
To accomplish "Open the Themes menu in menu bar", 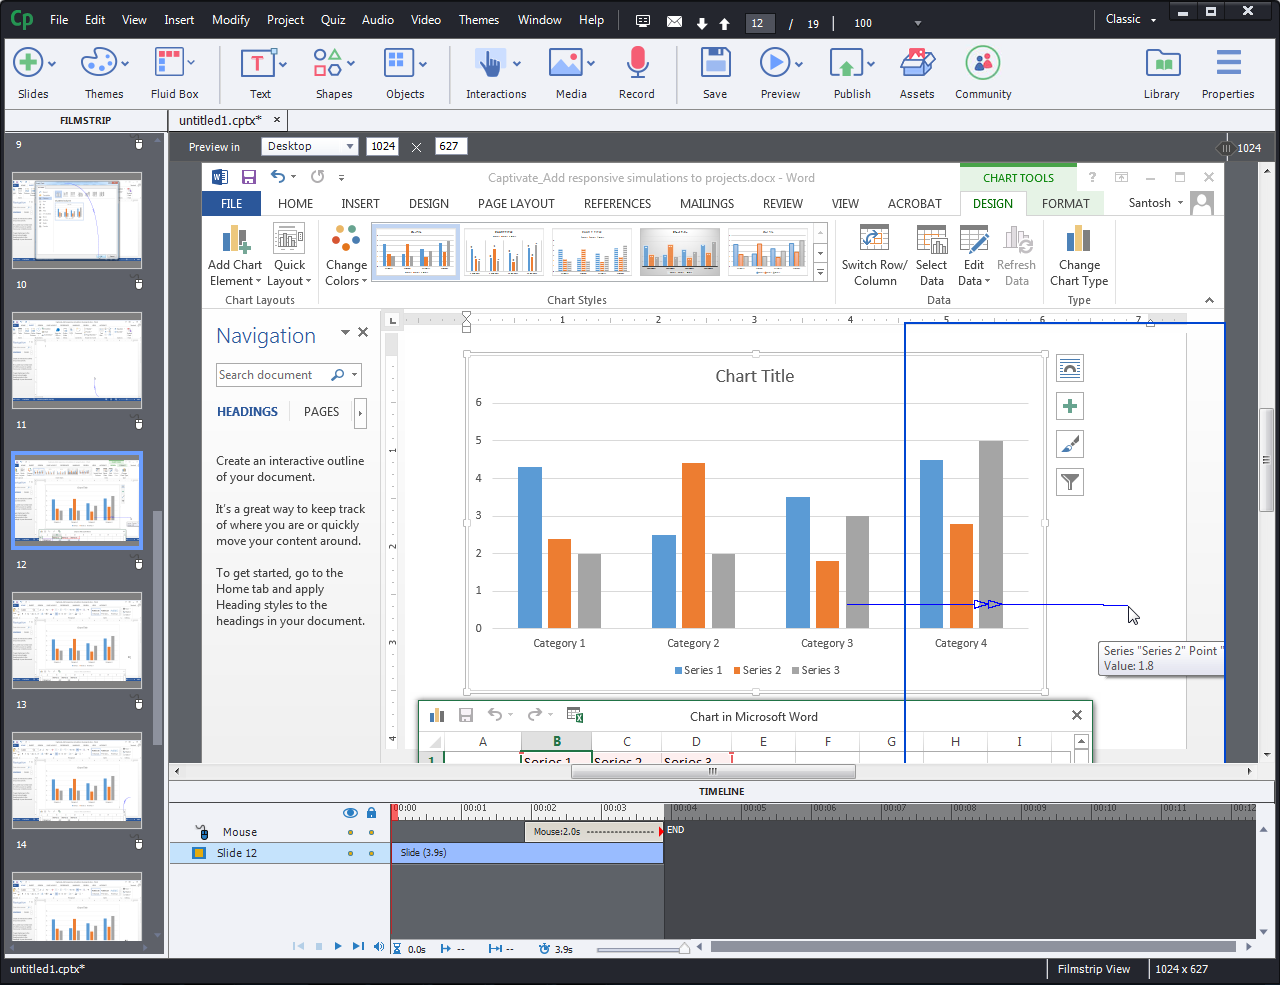I will [x=479, y=20].
